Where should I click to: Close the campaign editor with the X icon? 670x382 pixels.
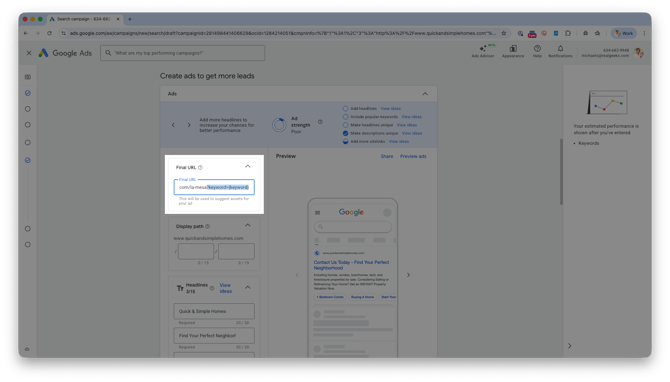pyautogui.click(x=29, y=53)
